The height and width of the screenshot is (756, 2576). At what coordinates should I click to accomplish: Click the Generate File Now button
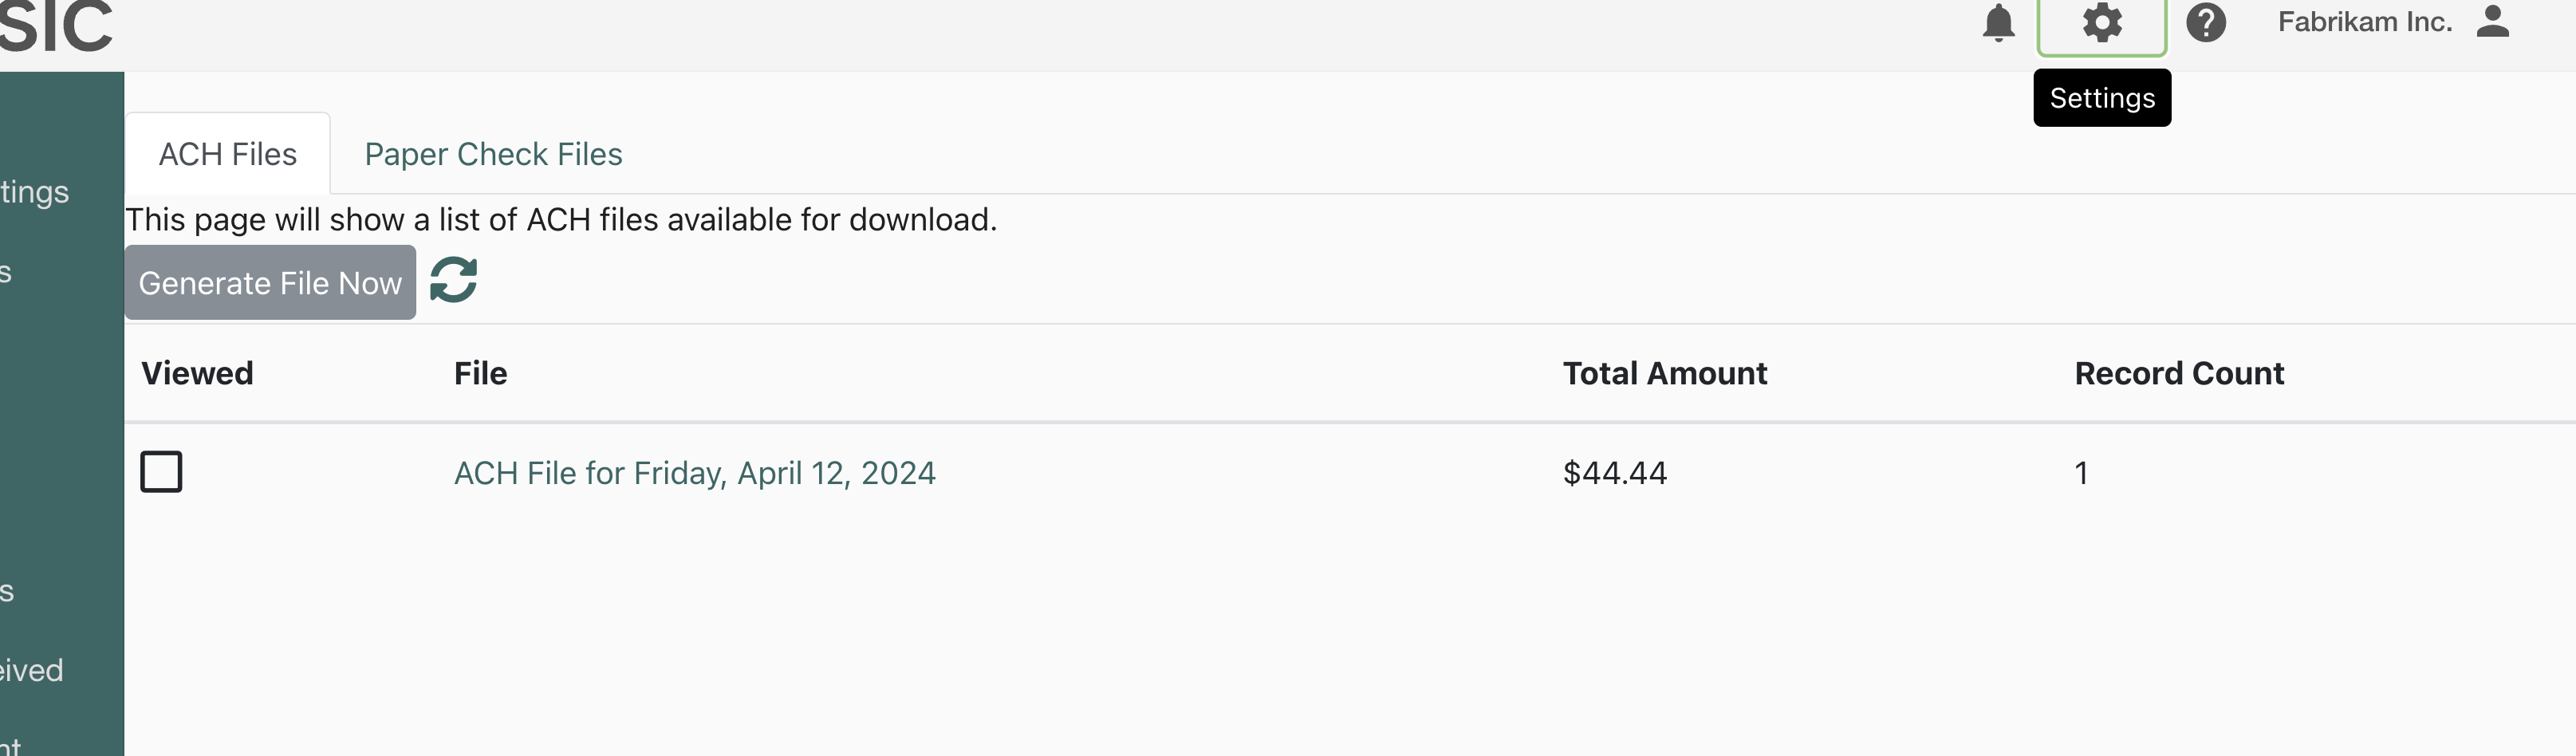pos(270,283)
